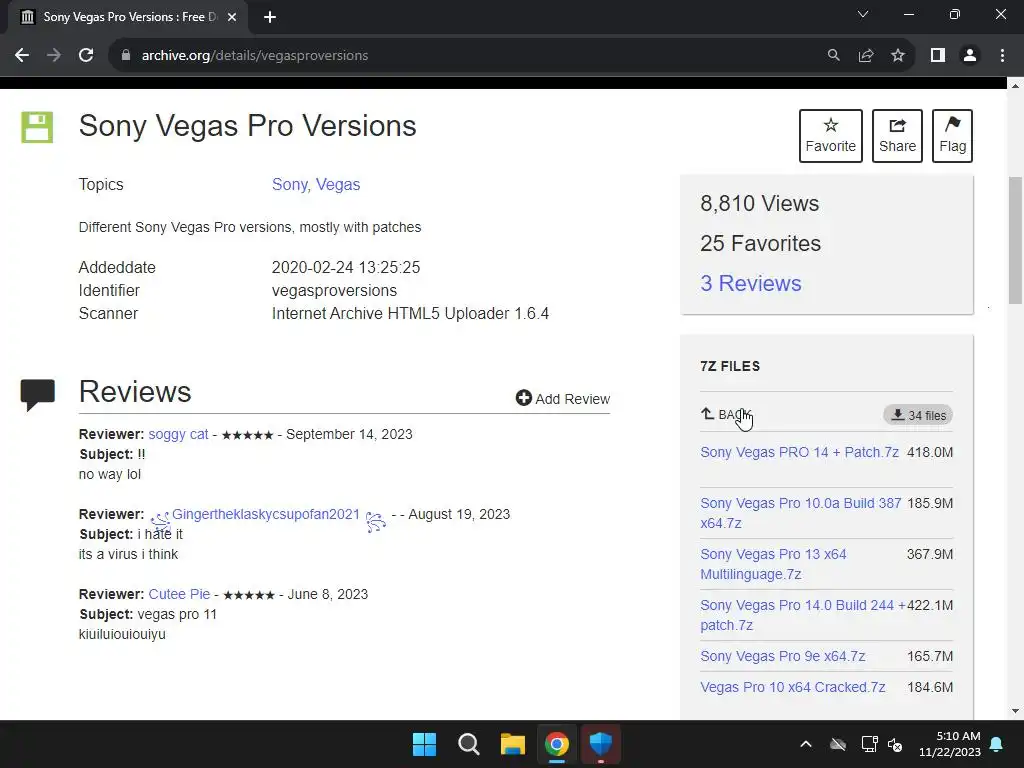Open the Chrome profile menu
The height and width of the screenshot is (768, 1024).
(970, 56)
